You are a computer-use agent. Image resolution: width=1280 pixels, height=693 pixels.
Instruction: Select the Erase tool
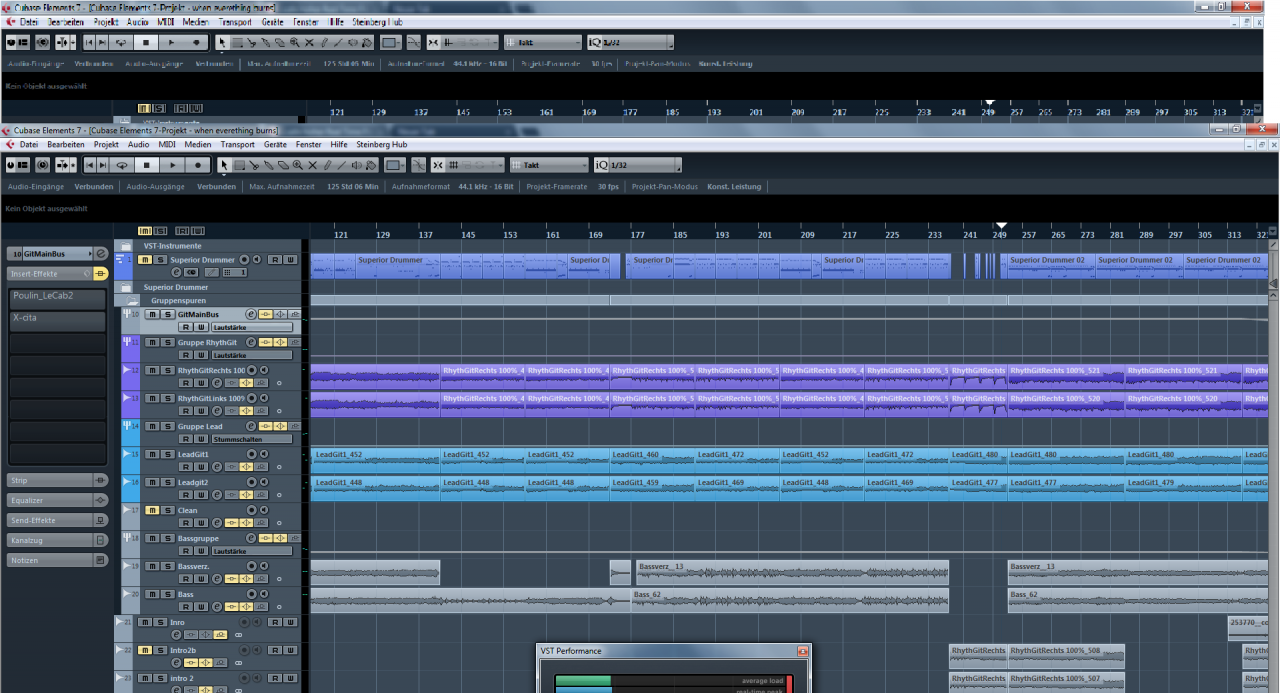point(283,165)
